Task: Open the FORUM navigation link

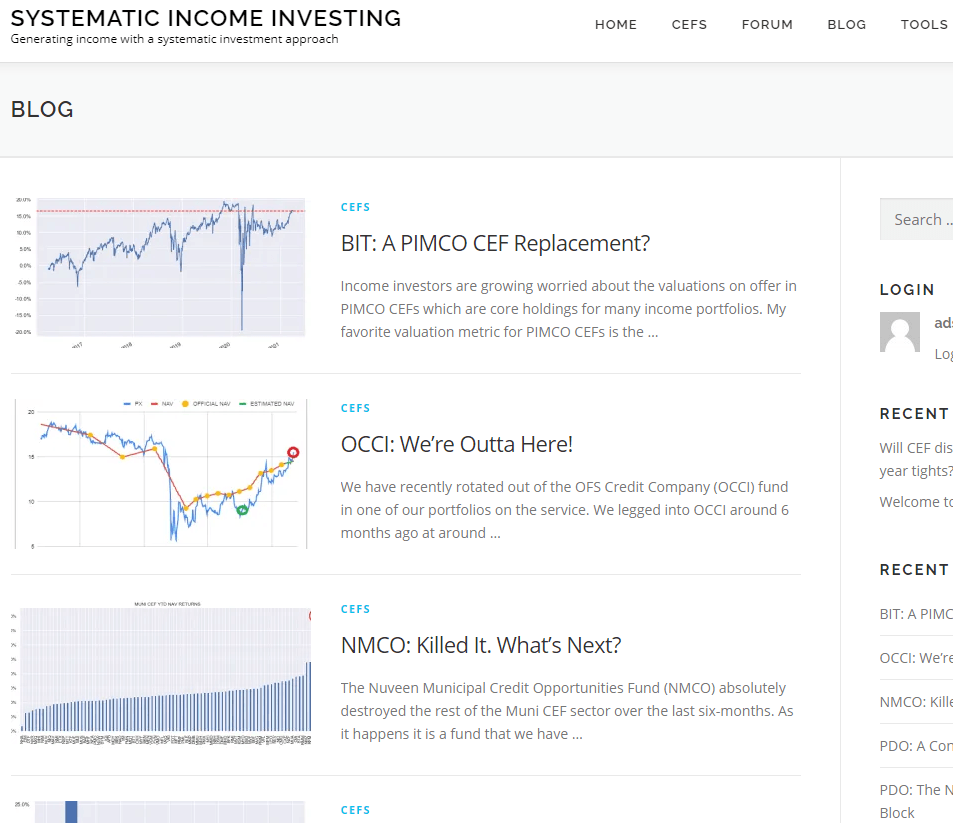Action: [767, 25]
